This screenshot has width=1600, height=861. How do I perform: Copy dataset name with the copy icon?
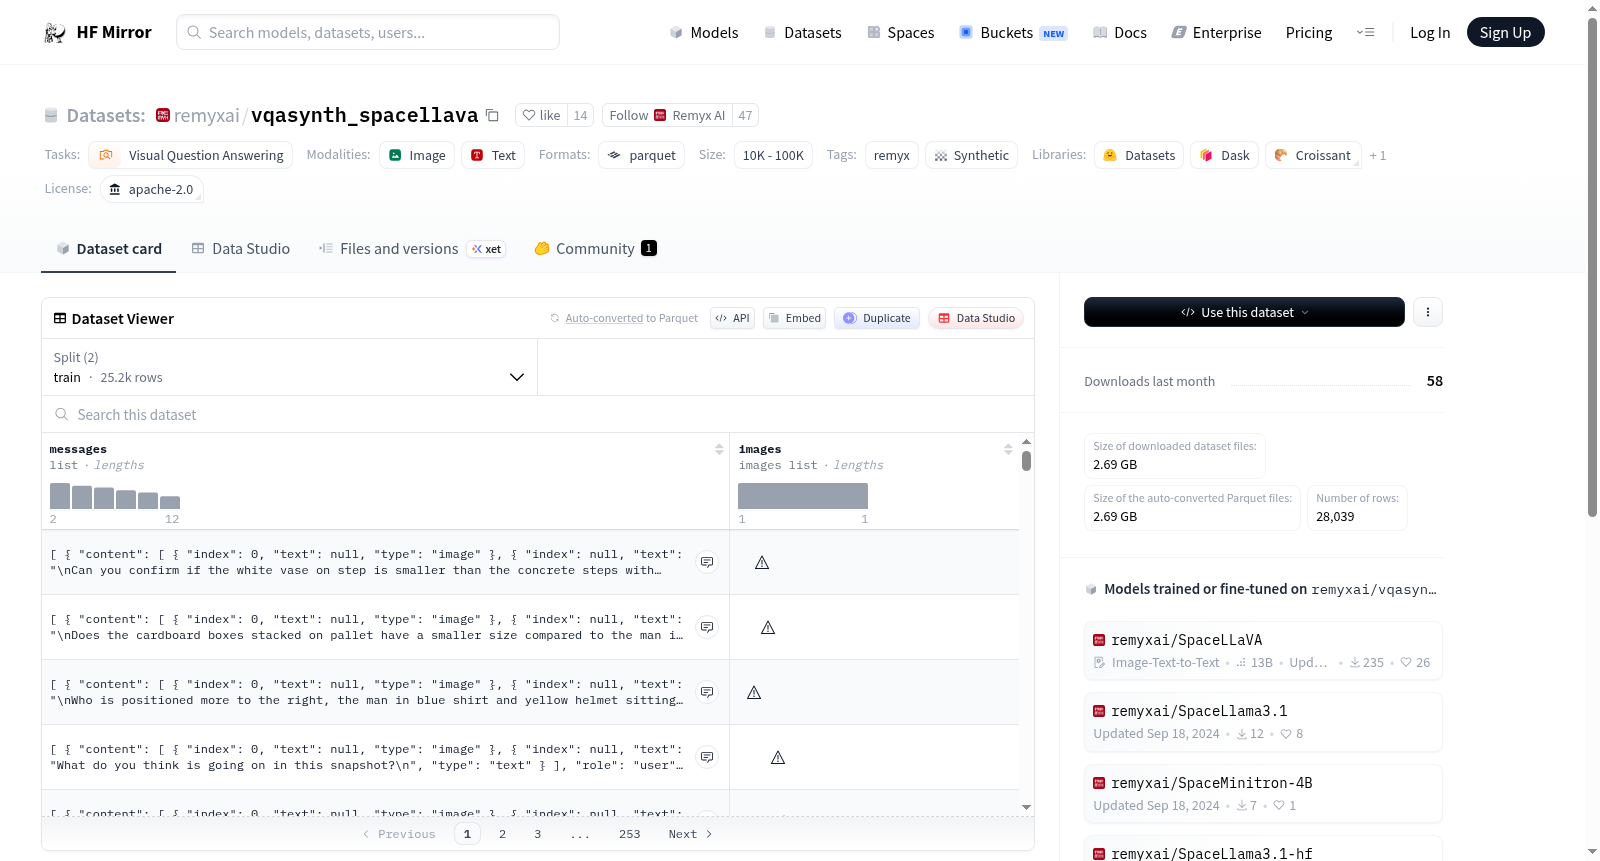(x=492, y=115)
